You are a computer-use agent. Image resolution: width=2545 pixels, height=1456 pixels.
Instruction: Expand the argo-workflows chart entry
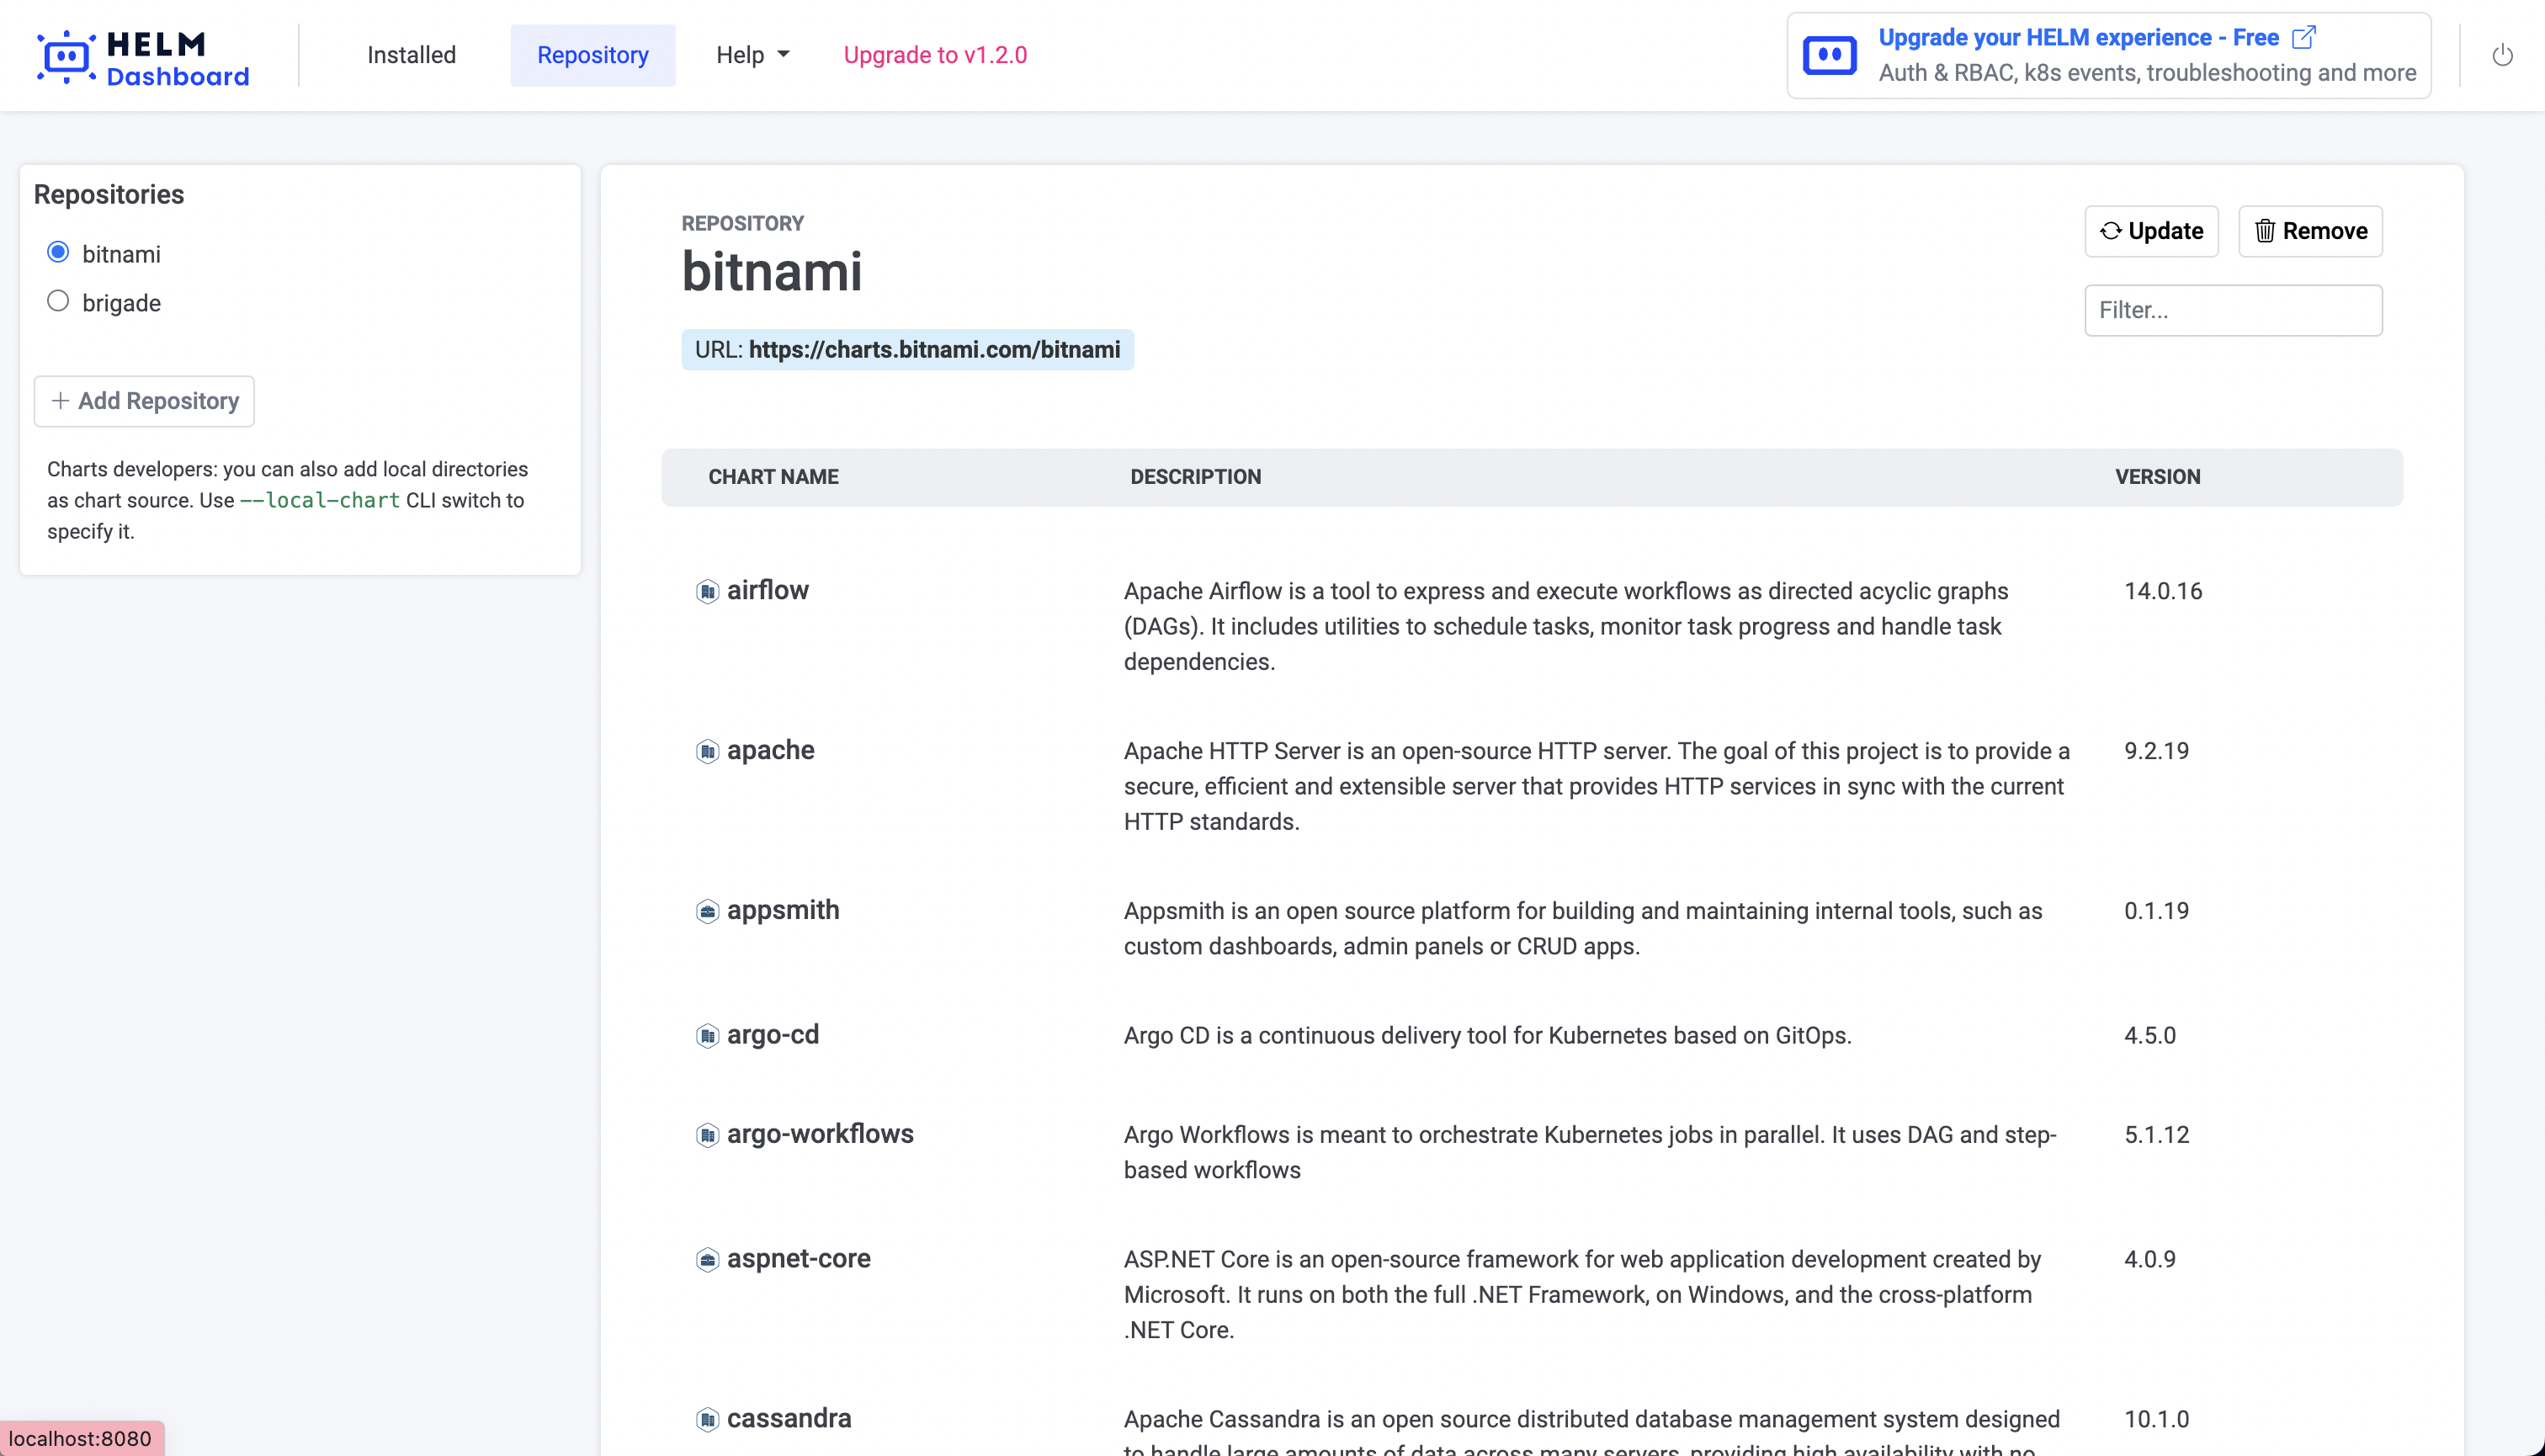820,1135
